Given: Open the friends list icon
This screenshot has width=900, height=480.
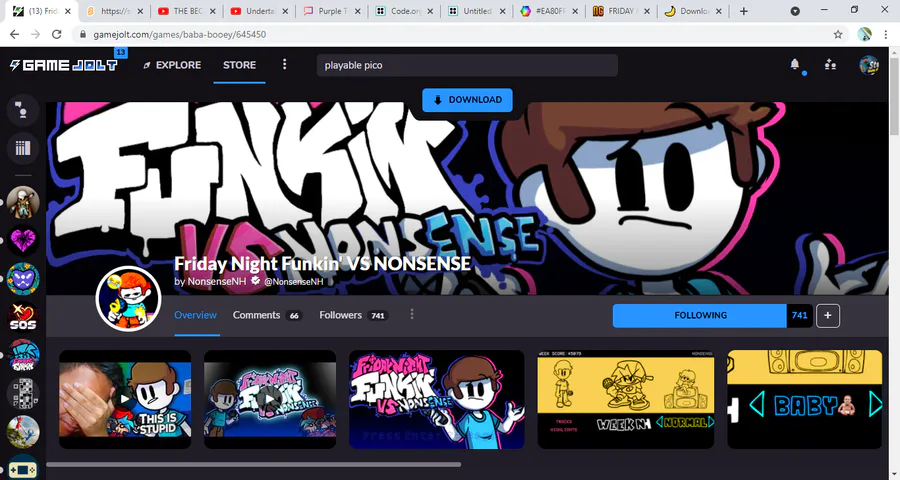Looking at the screenshot, I should tap(830, 65).
